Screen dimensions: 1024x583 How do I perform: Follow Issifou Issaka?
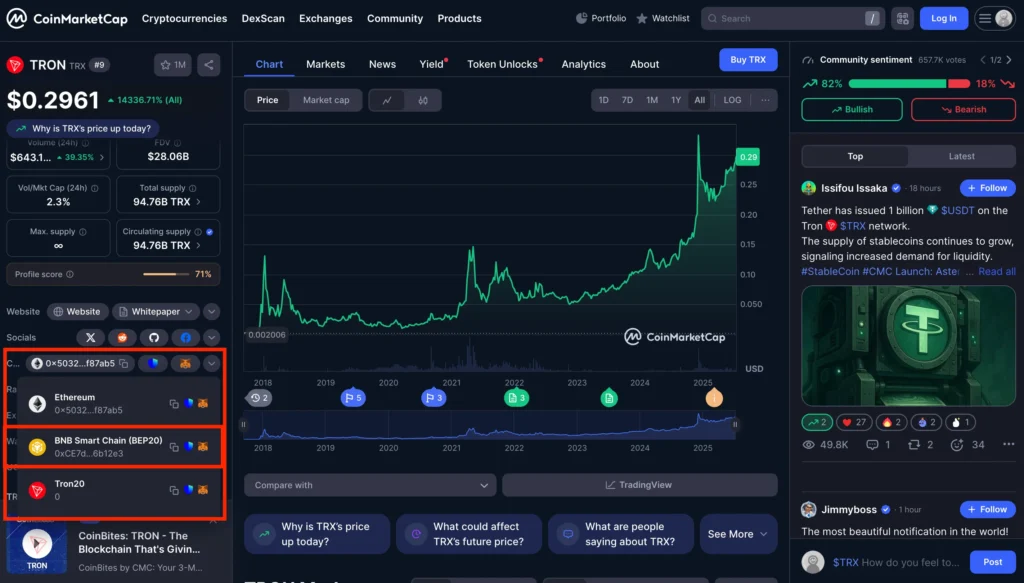[987, 188]
